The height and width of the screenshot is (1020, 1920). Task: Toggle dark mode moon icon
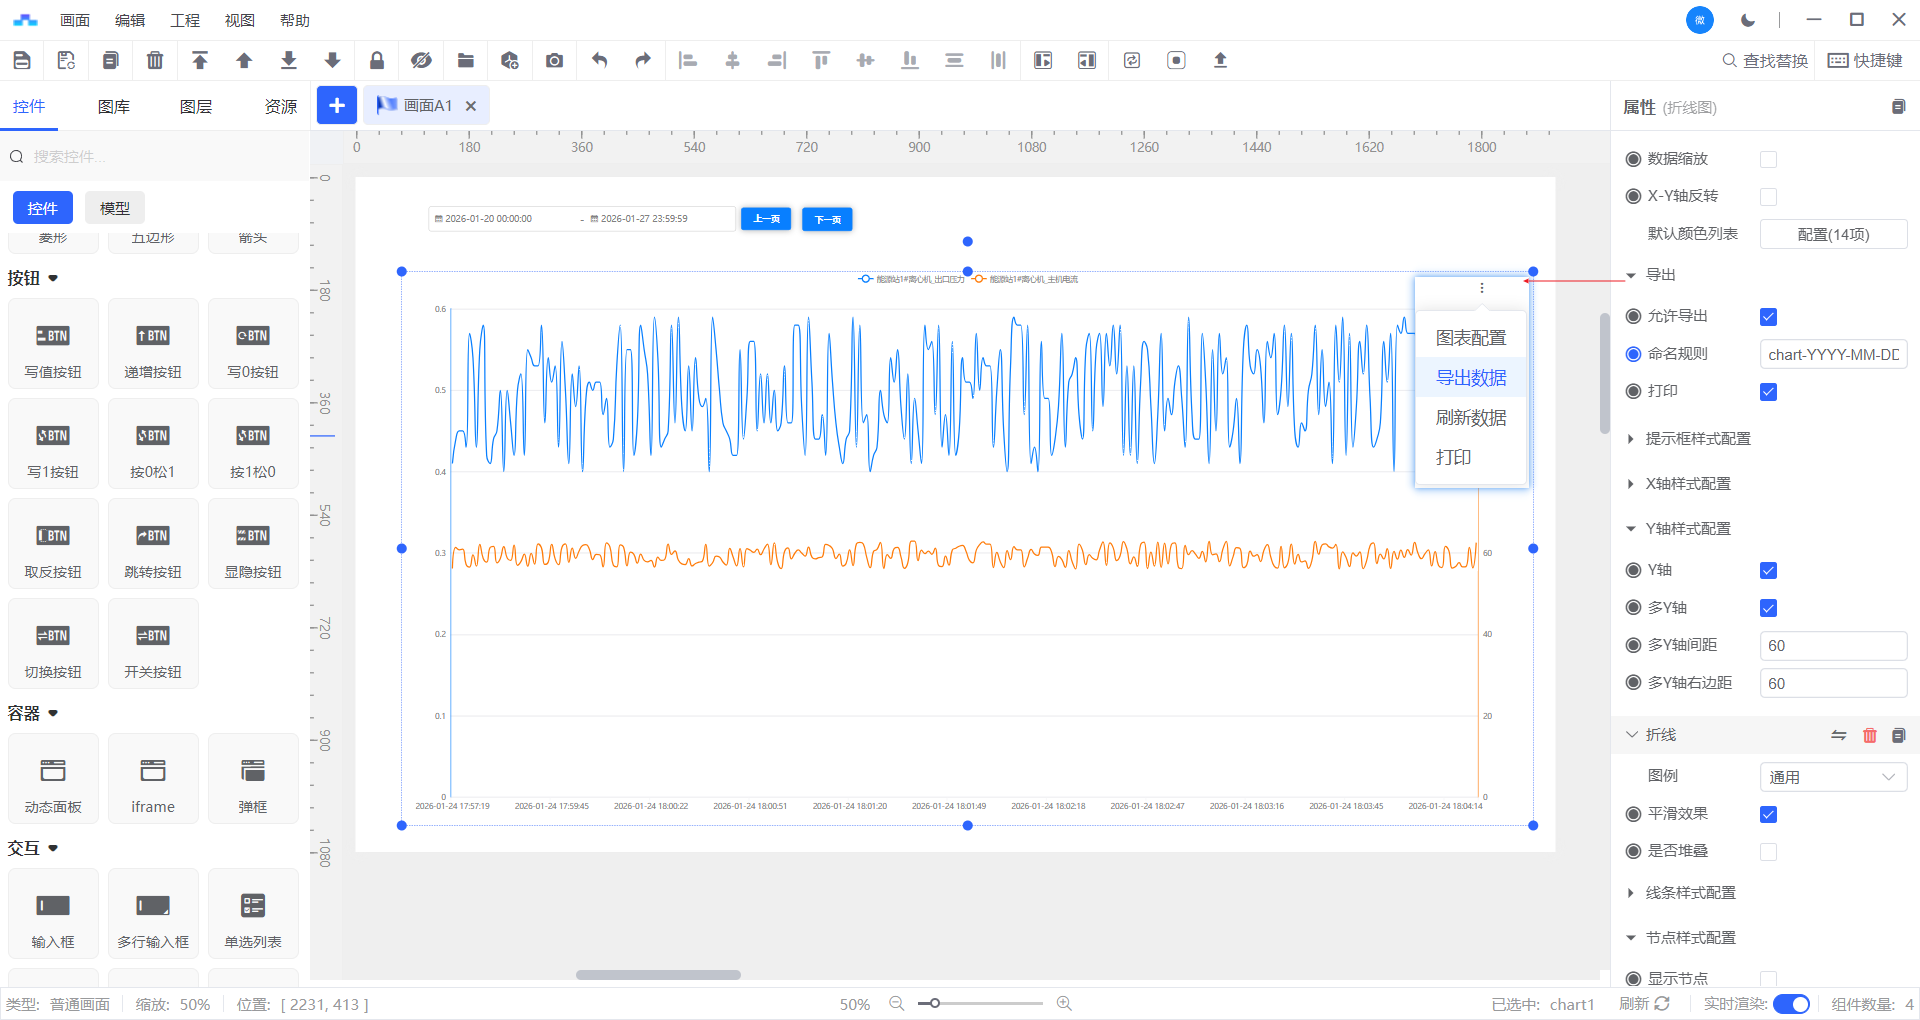[1747, 20]
